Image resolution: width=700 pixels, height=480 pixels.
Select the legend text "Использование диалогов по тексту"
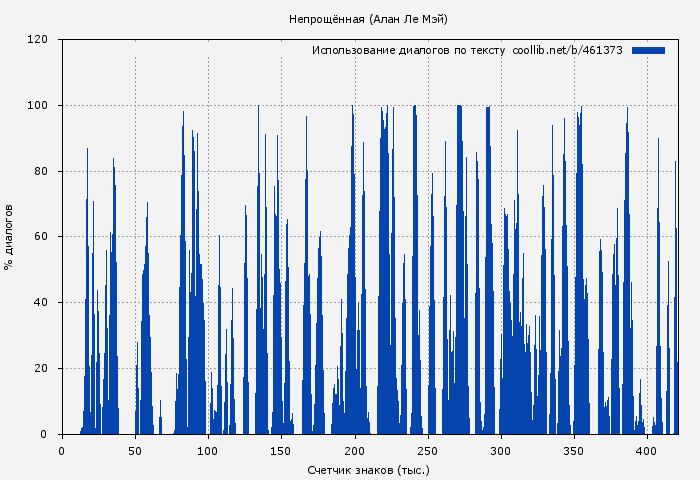click(409, 50)
